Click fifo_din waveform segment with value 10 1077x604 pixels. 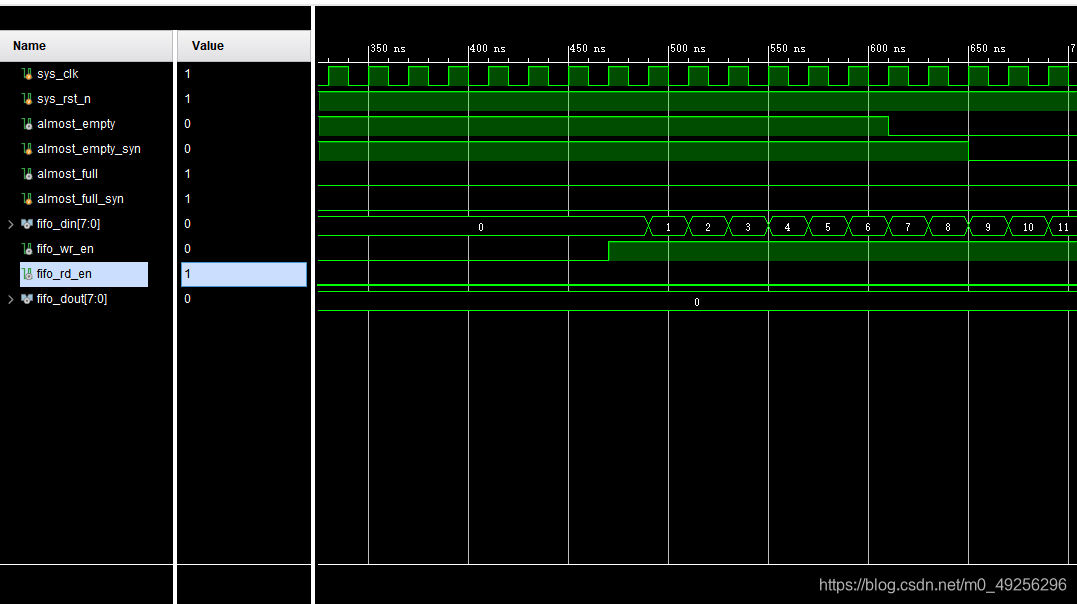point(1028,227)
